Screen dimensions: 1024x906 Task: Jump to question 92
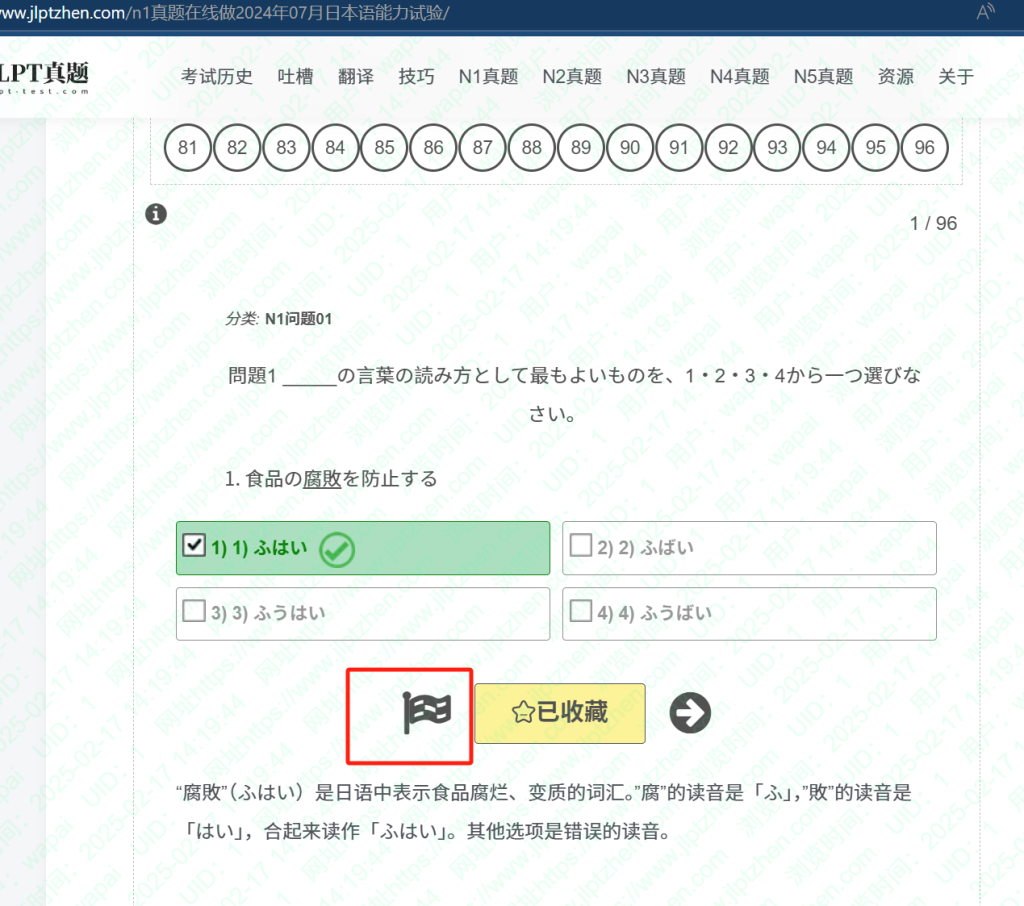coord(728,148)
